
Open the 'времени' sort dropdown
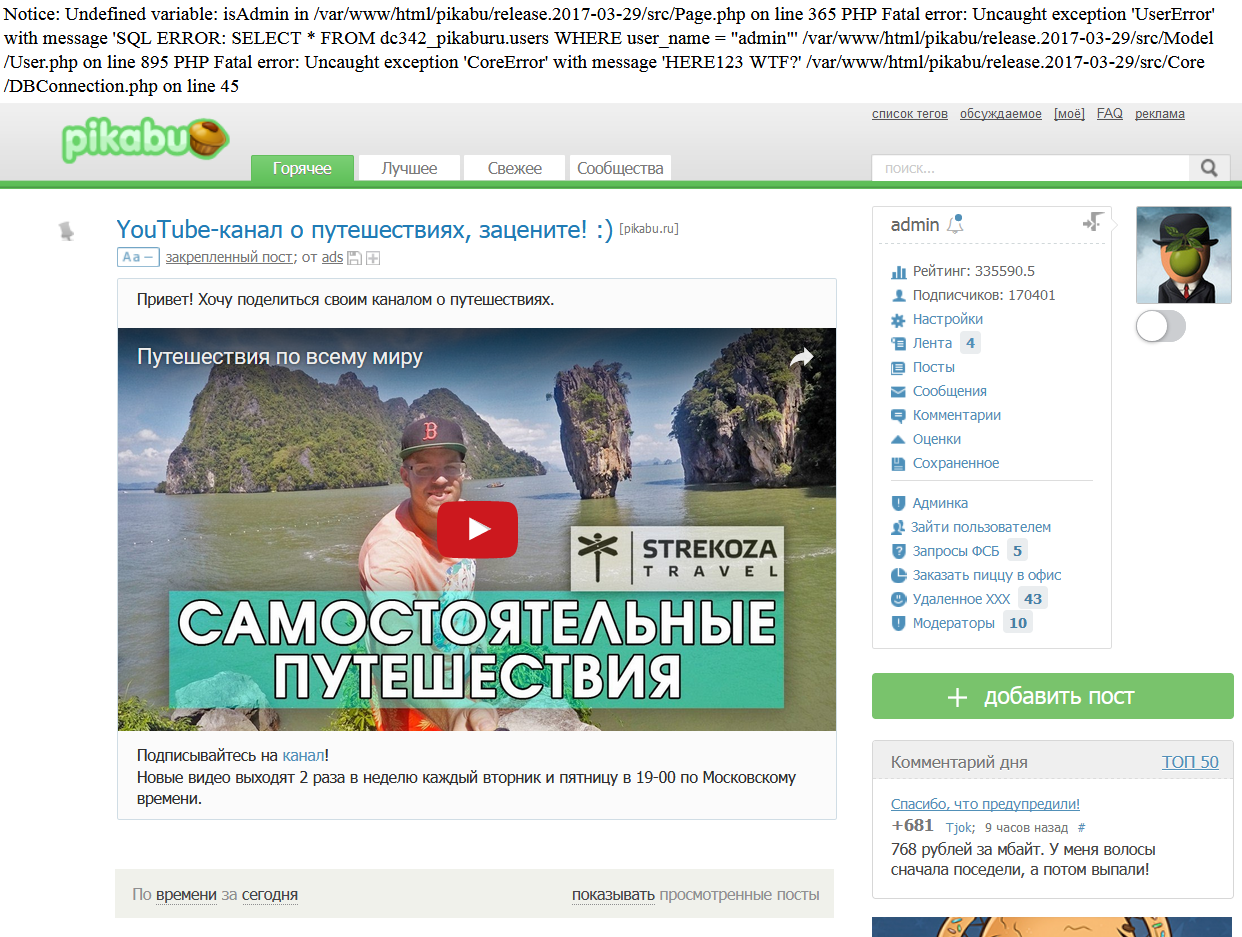coord(186,895)
